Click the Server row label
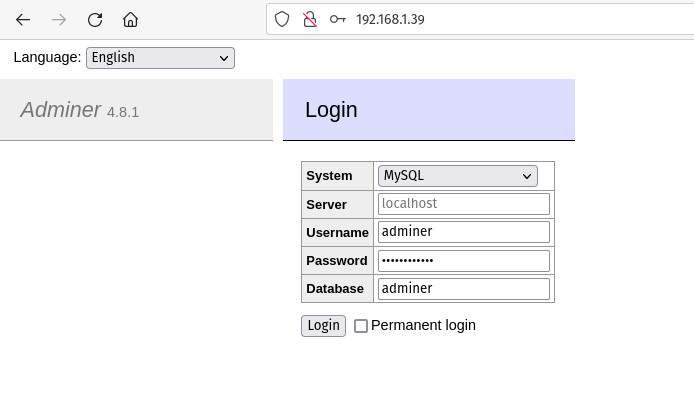Screen dimensions: 694x393 [326, 204]
